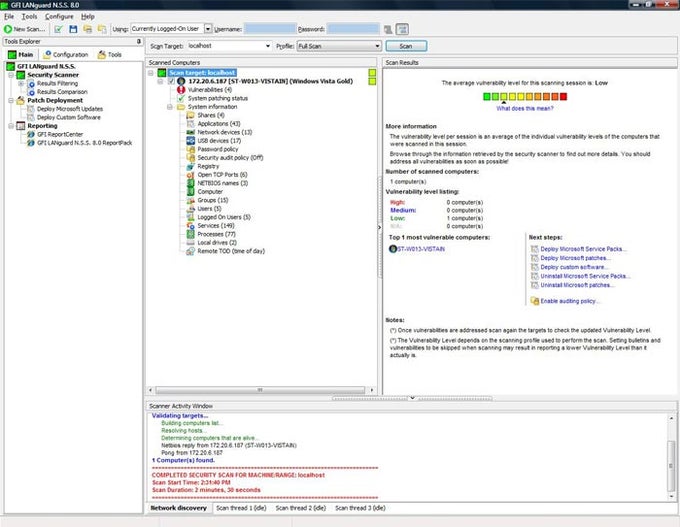The height and width of the screenshot is (527, 680).
Task: Click the Password input field
Action: [353, 29]
